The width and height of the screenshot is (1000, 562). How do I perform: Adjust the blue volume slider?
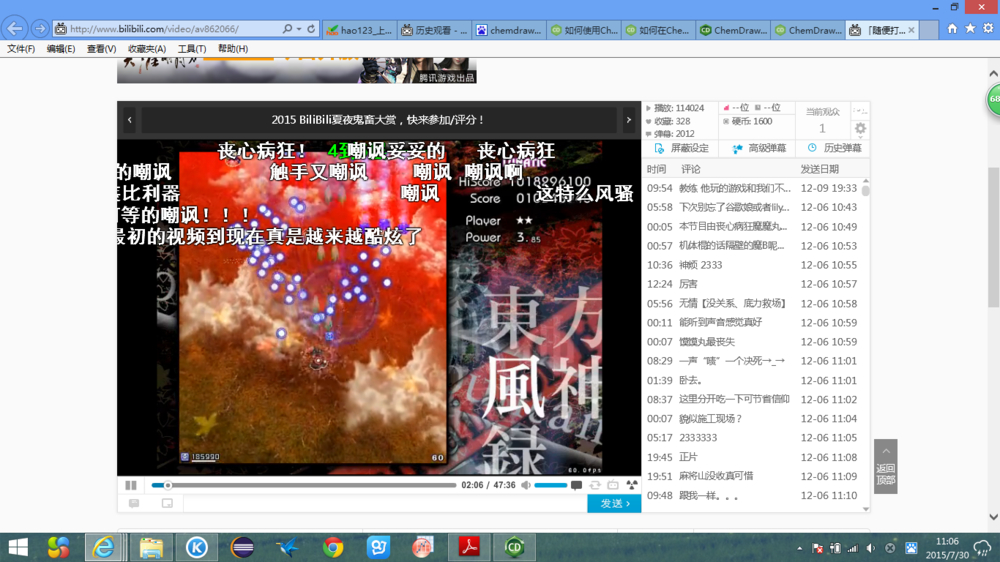(550, 485)
